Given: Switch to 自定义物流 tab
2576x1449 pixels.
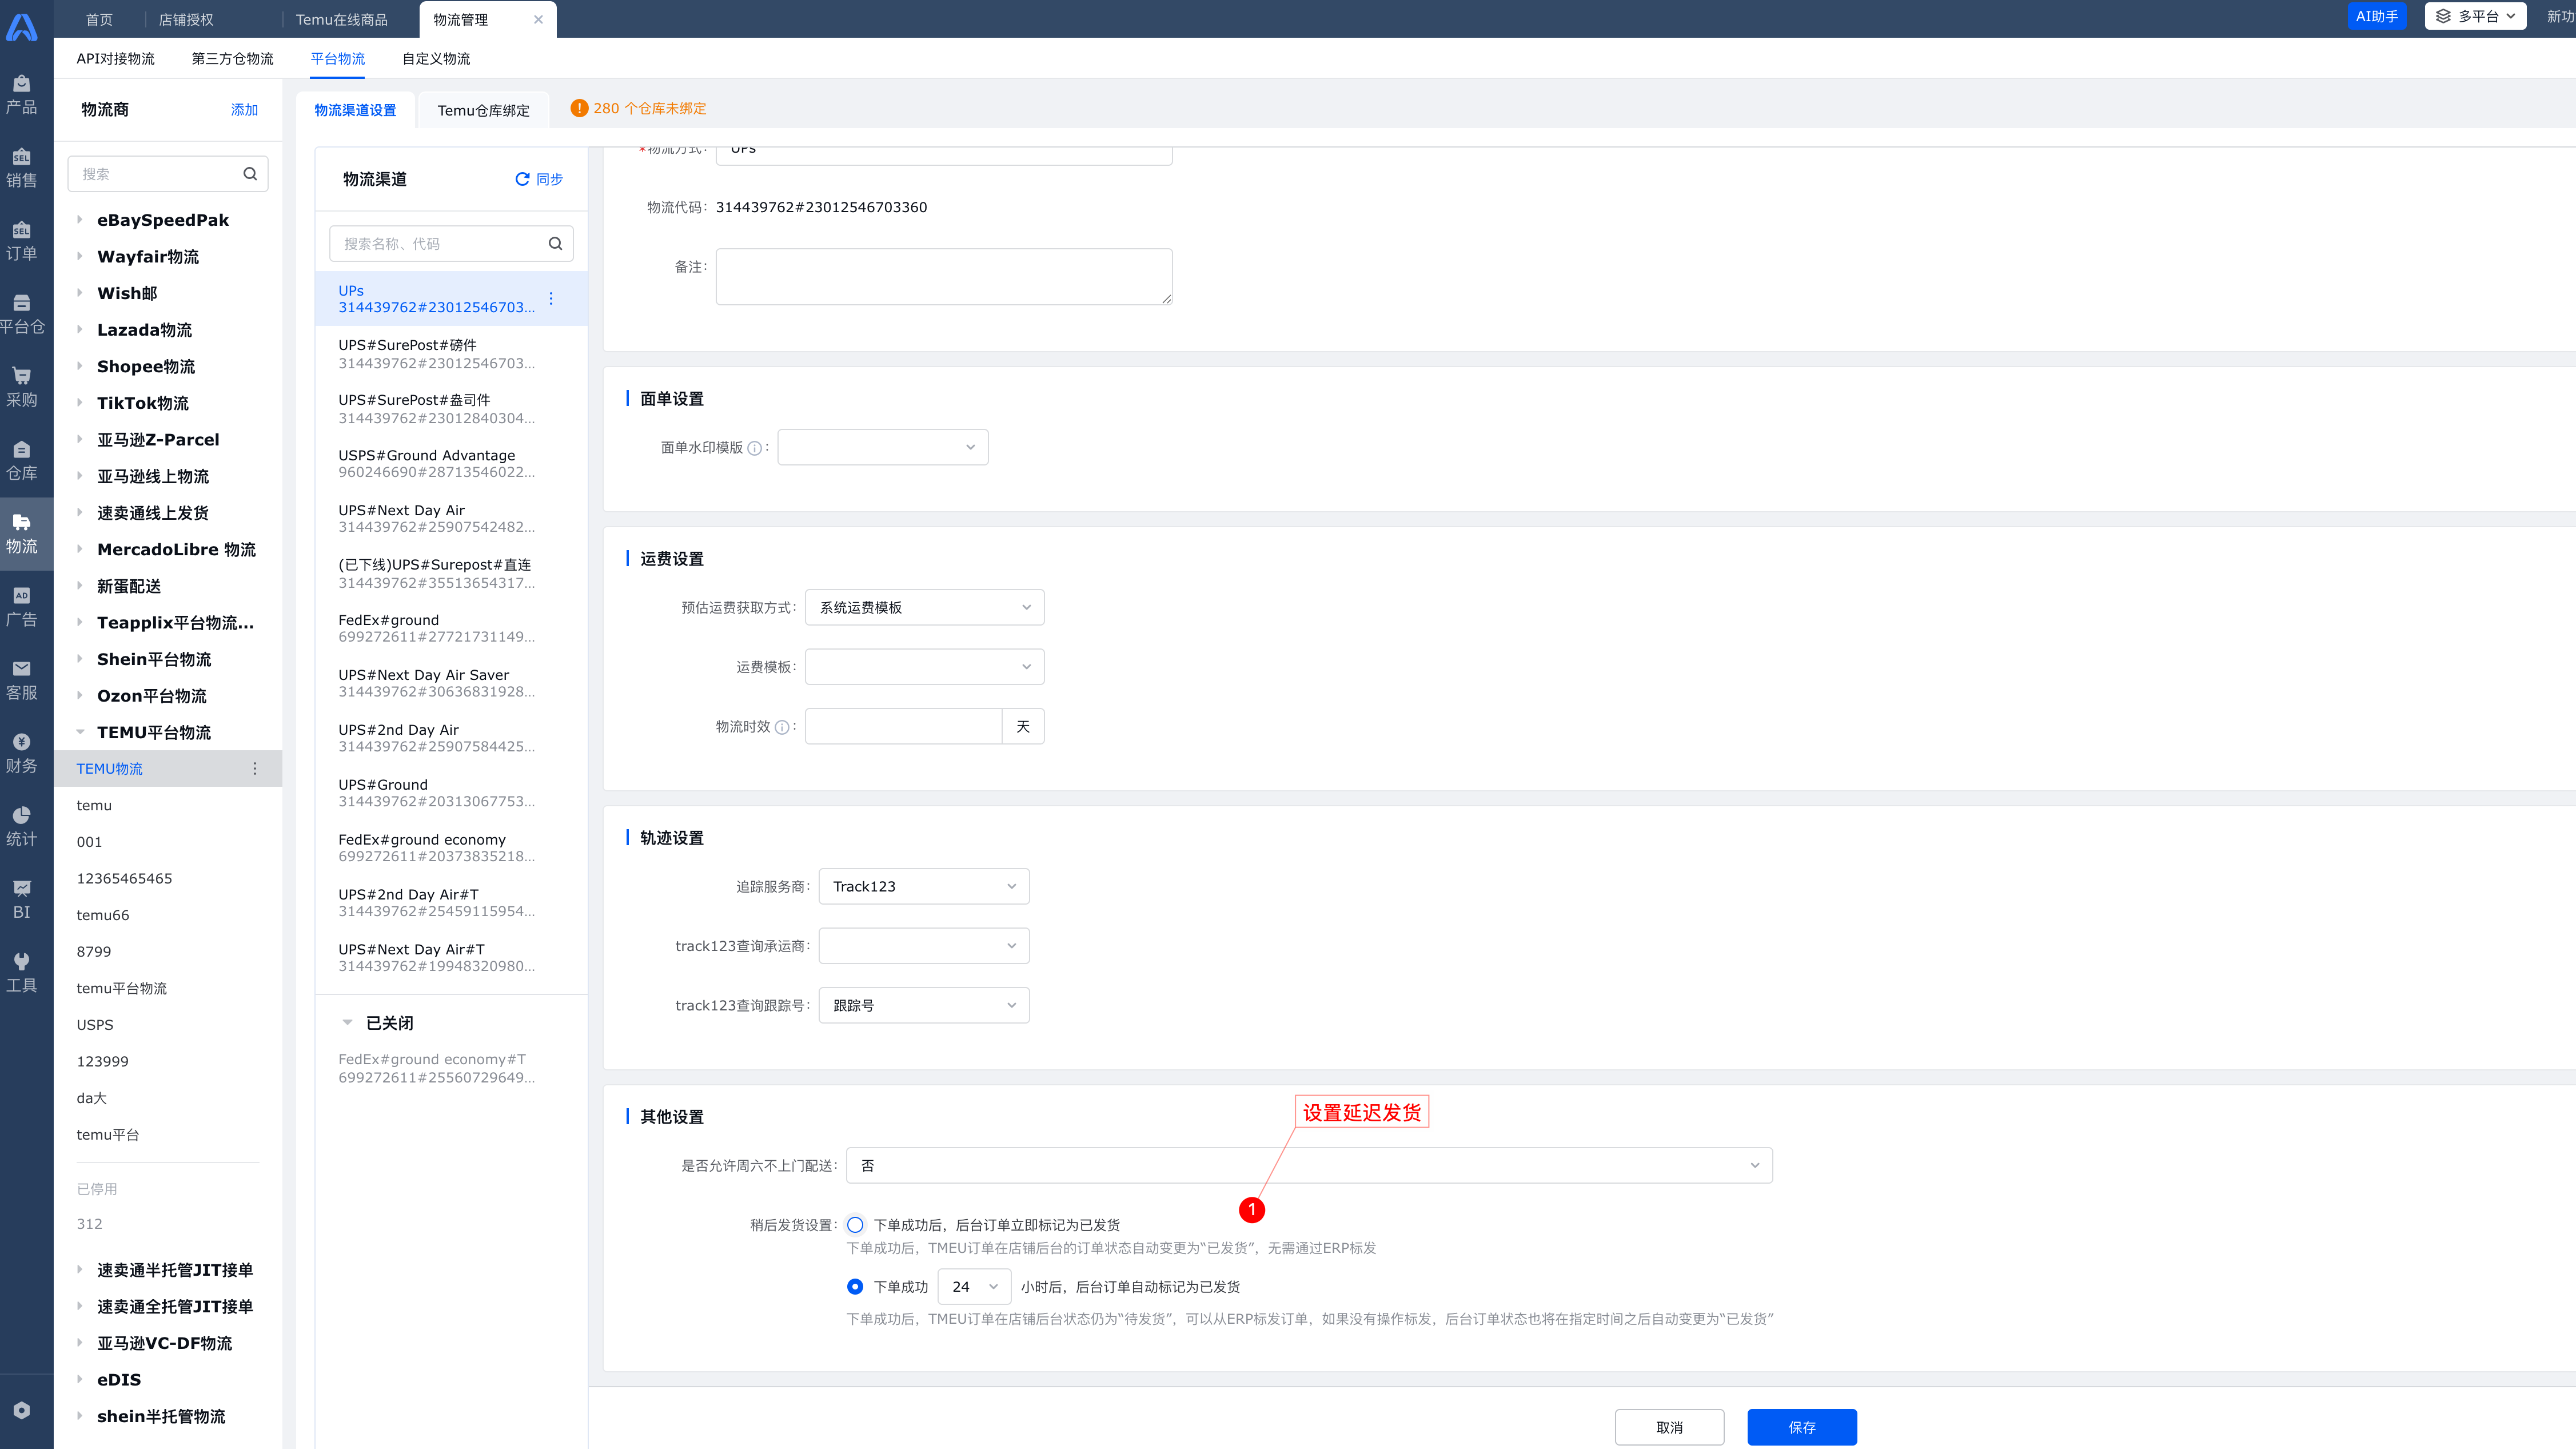Looking at the screenshot, I should (436, 59).
